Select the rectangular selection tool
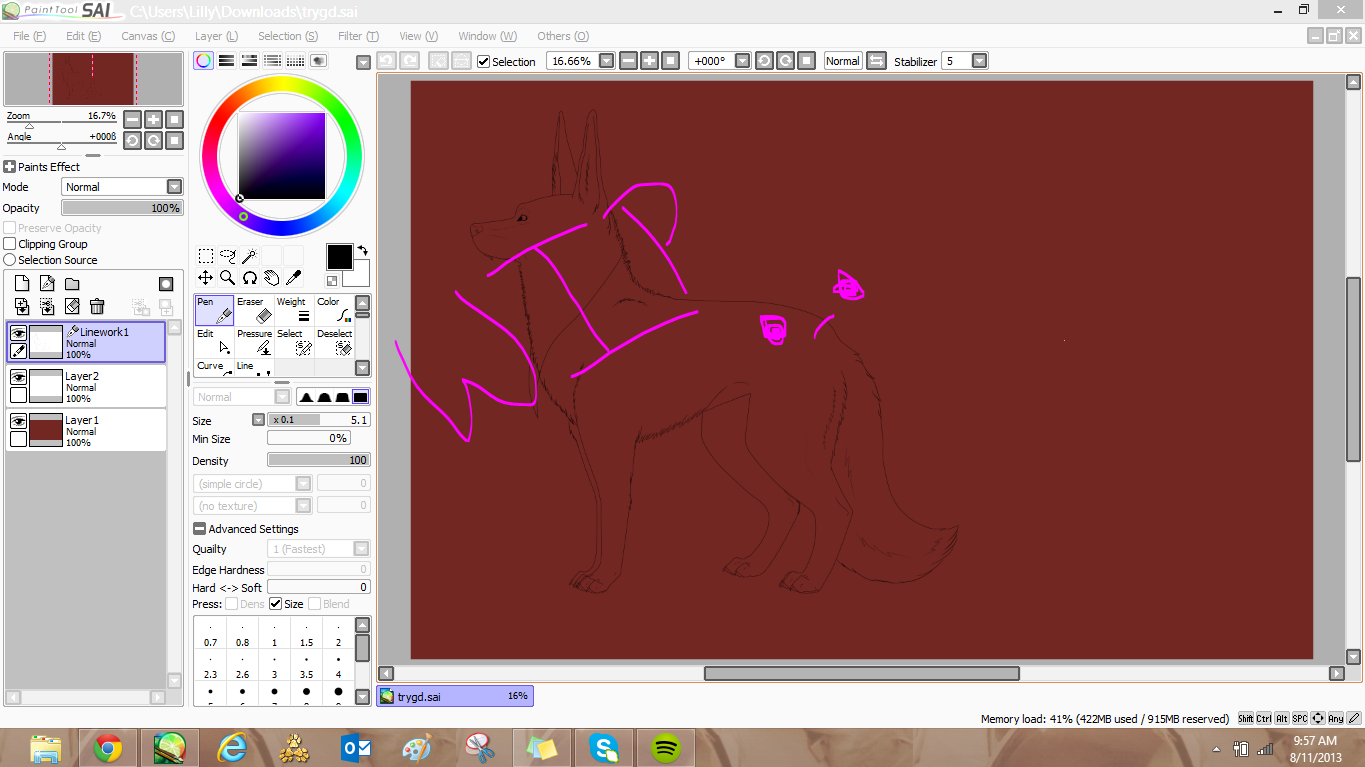 [205, 255]
